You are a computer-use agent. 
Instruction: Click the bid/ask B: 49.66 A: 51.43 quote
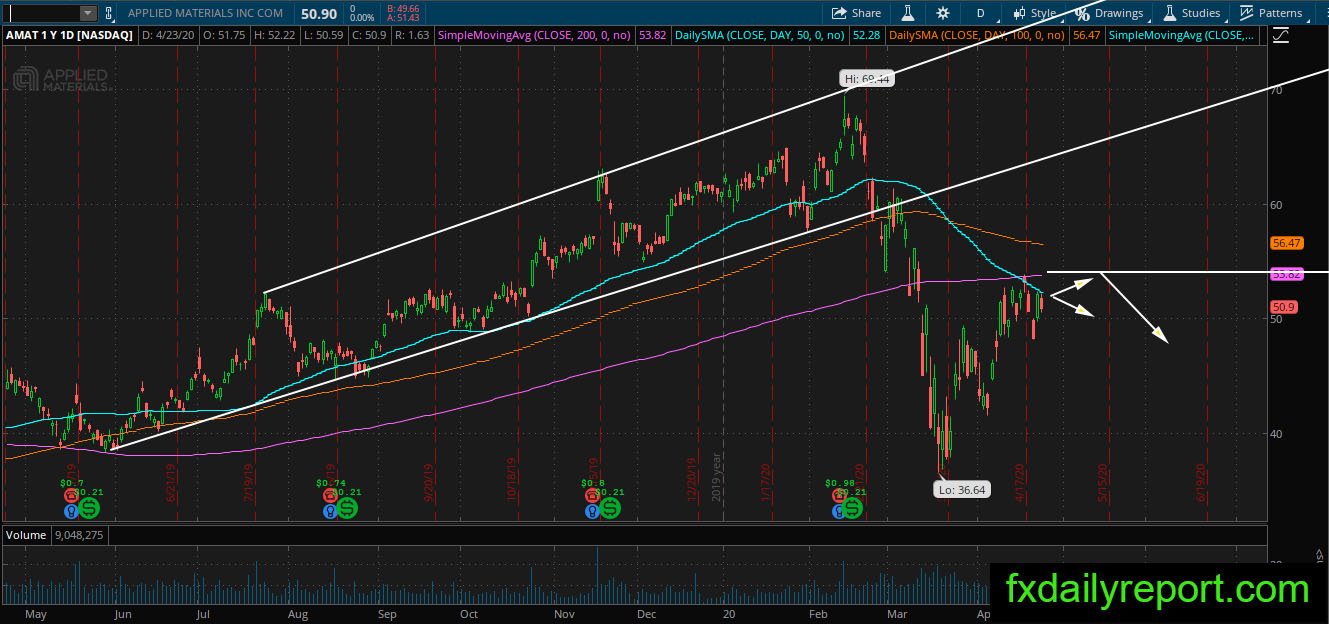point(402,13)
